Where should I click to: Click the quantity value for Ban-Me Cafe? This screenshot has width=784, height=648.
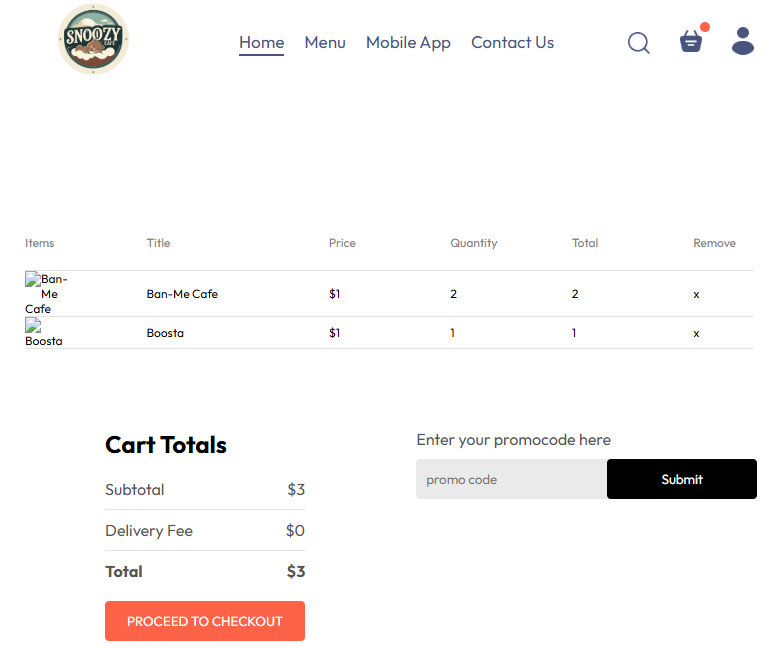click(454, 294)
